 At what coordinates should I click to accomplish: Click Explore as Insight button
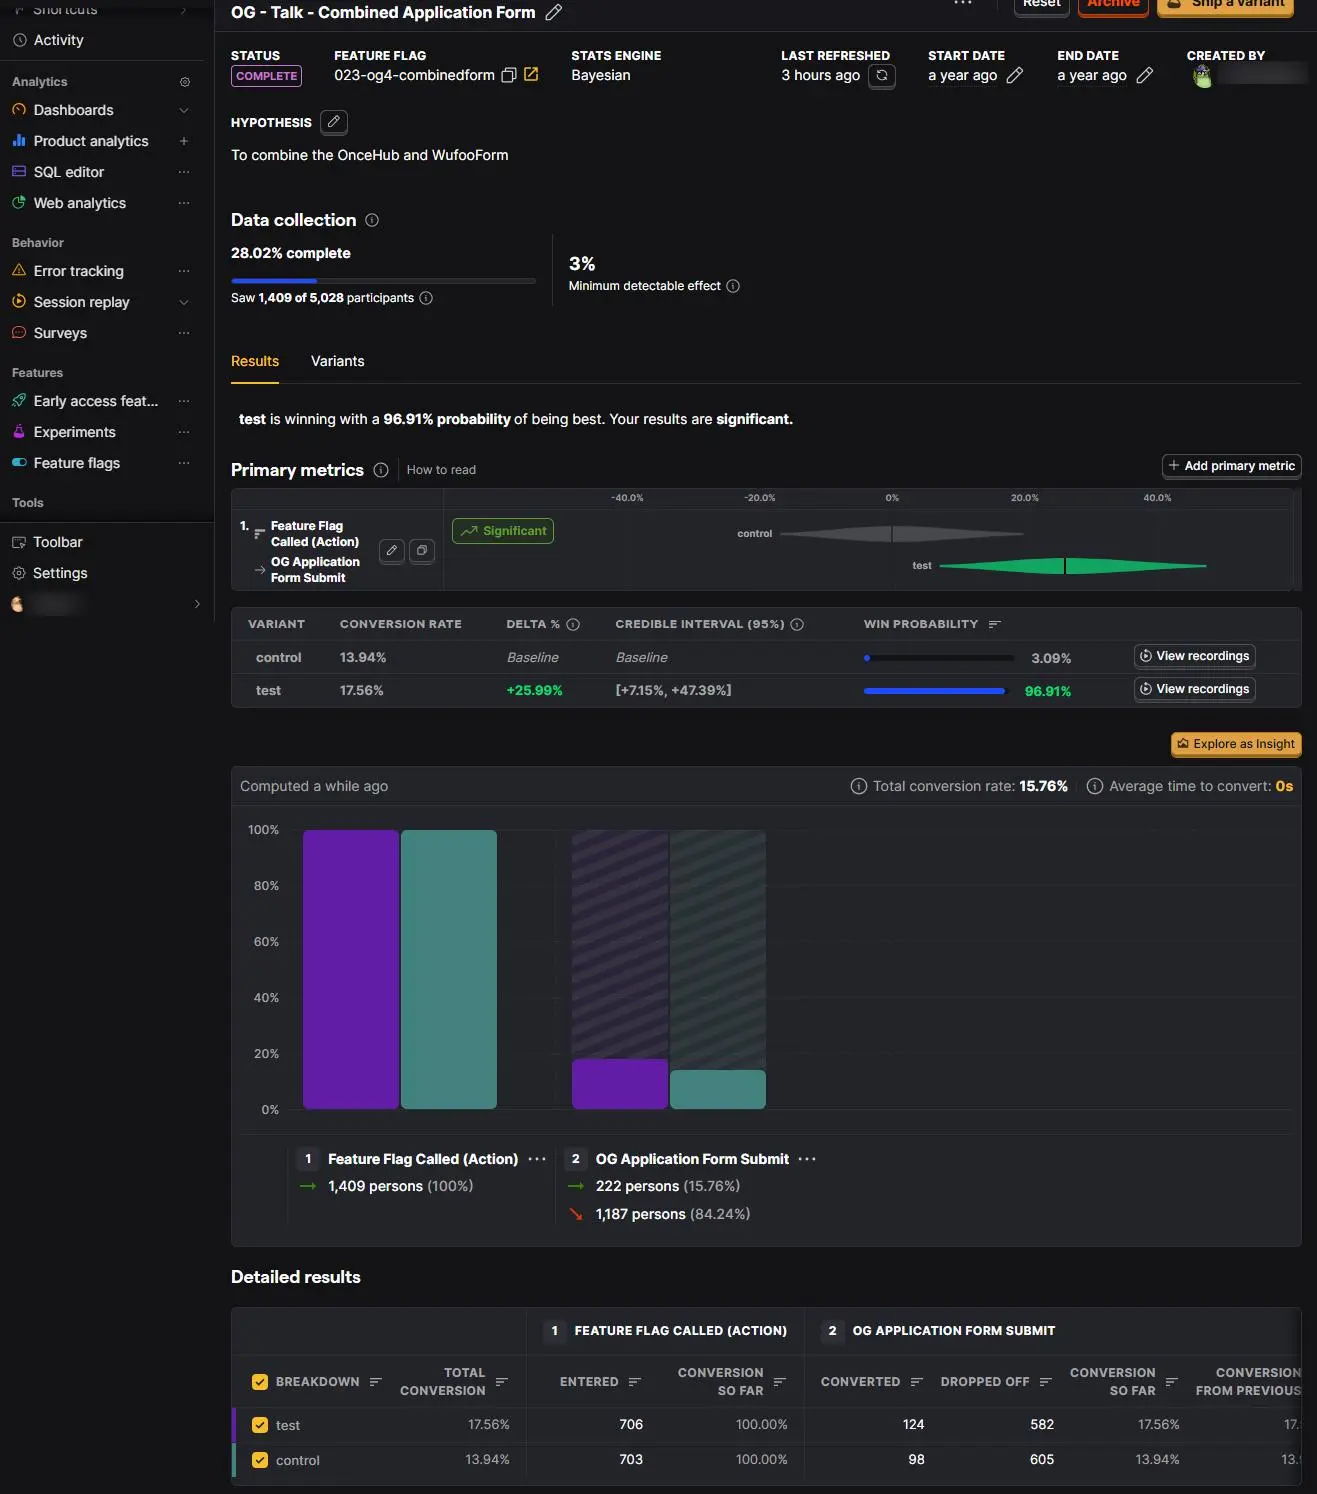pyautogui.click(x=1236, y=744)
